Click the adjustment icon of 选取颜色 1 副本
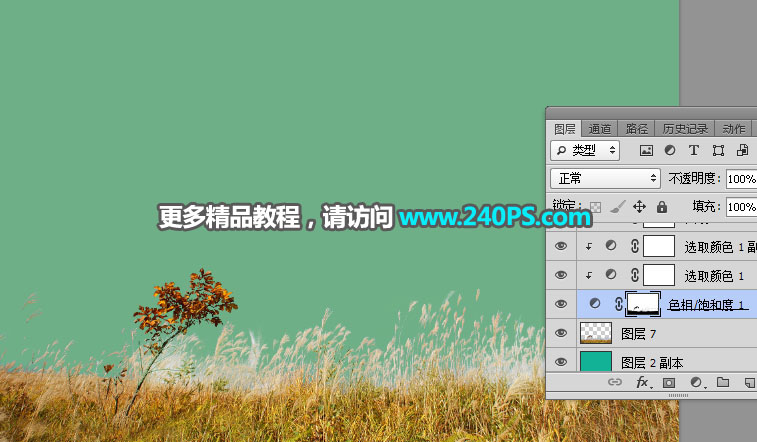 coord(611,245)
